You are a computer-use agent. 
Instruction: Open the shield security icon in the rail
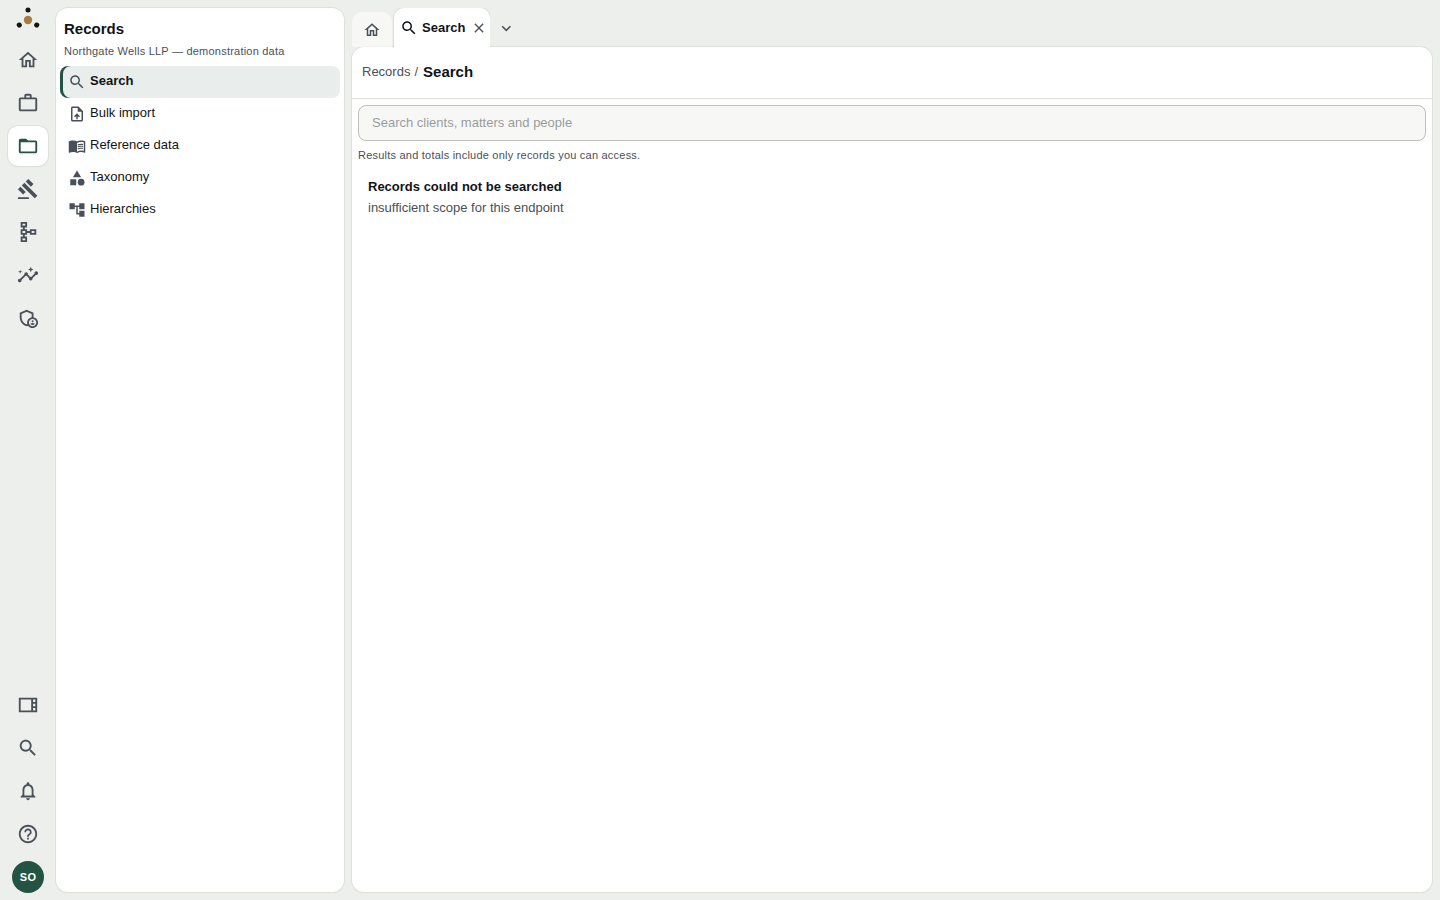(28, 319)
